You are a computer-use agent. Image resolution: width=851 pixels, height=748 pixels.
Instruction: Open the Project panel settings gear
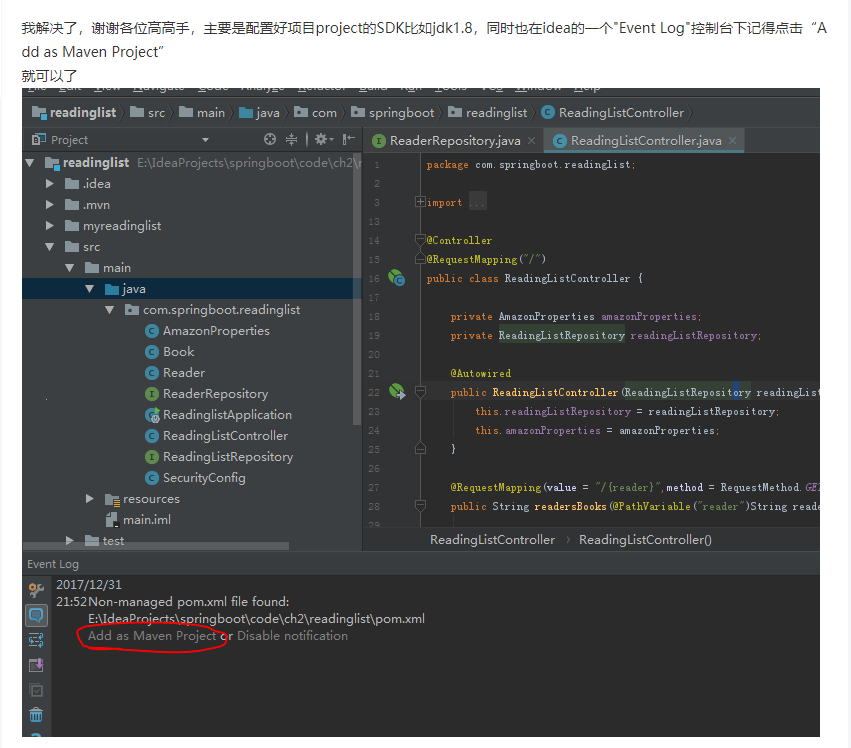(x=323, y=140)
